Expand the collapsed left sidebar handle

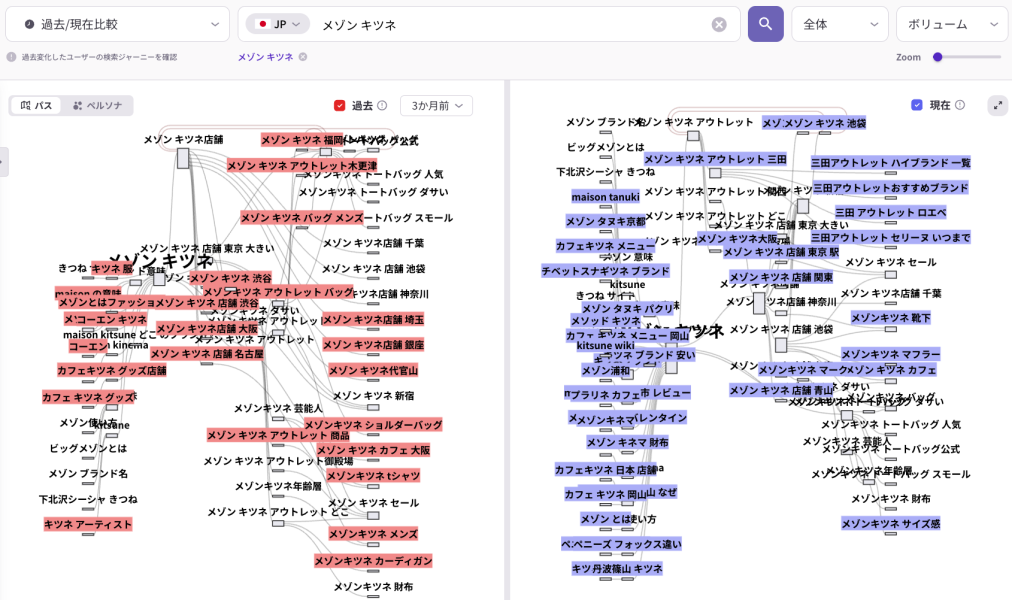click(x=3, y=162)
